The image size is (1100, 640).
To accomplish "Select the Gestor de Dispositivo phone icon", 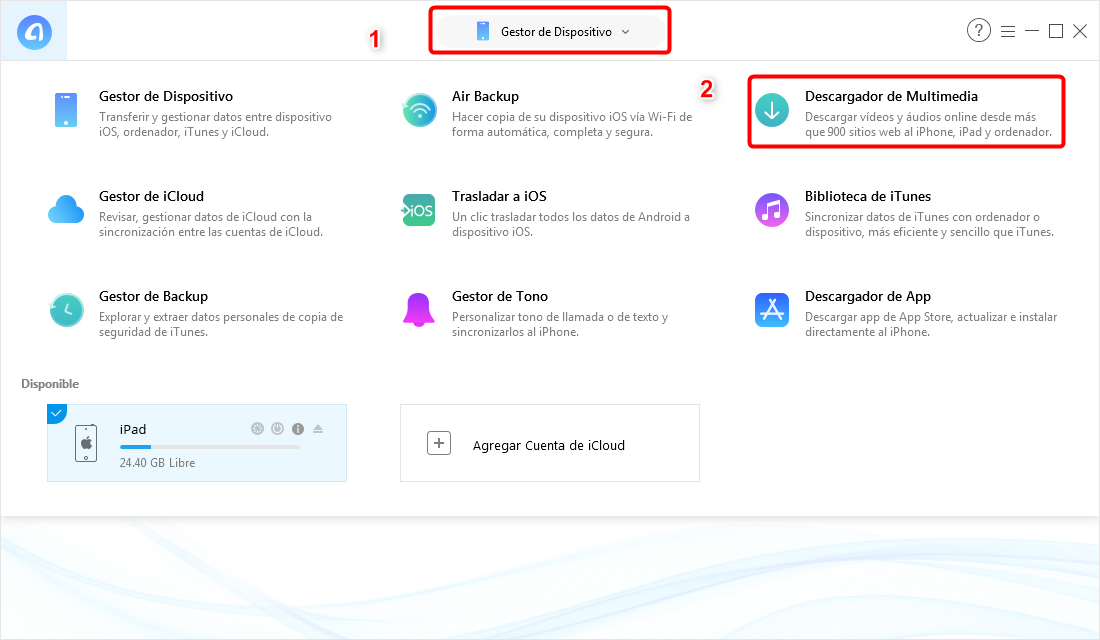I will 66,110.
